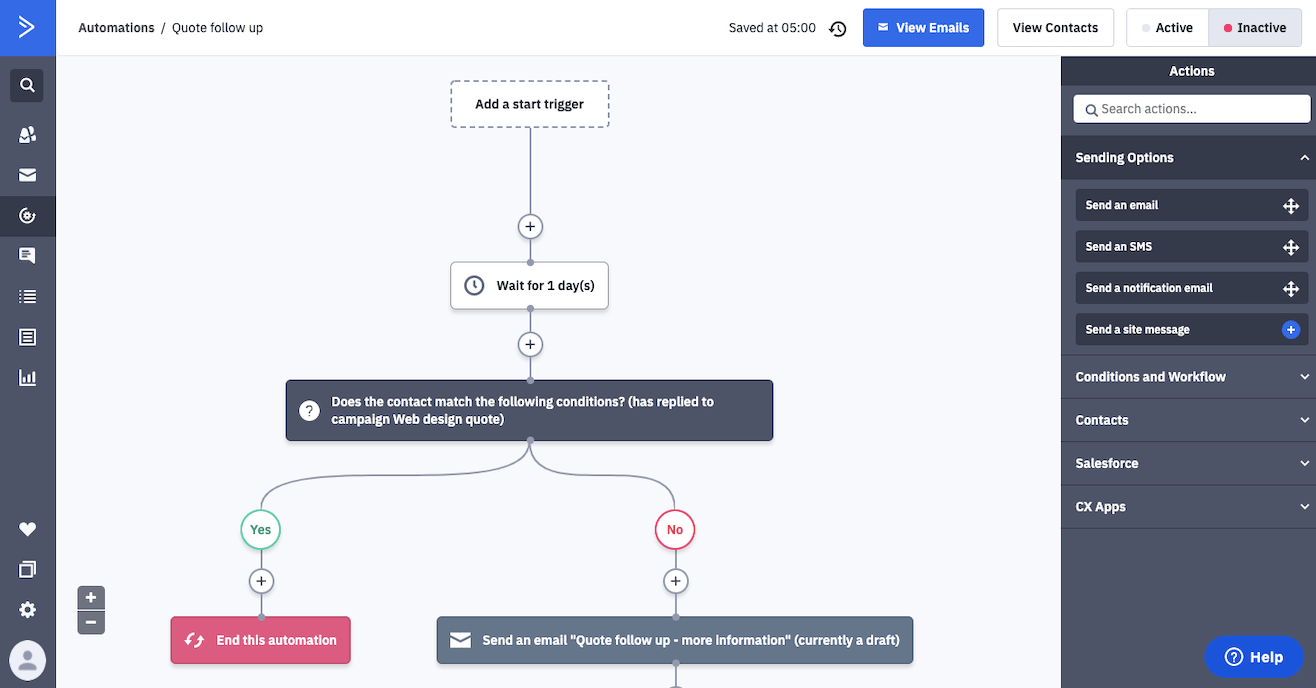The height and width of the screenshot is (688, 1316).
Task: Expand the Salesforce actions section
Action: (x=1303, y=463)
